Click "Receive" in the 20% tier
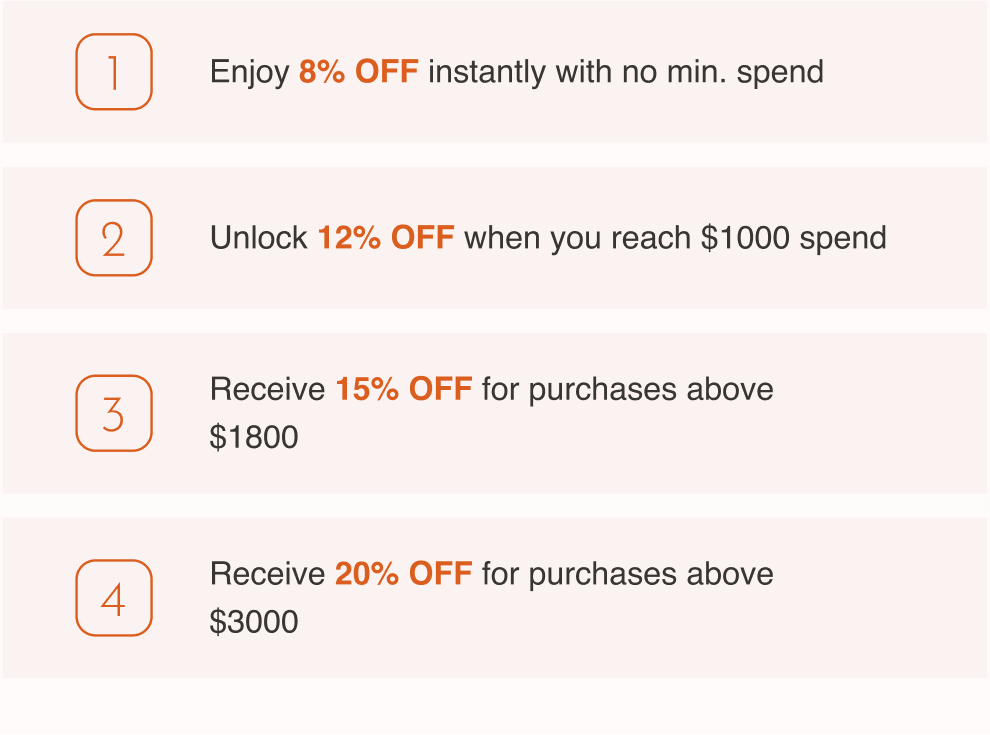 [x=267, y=574]
